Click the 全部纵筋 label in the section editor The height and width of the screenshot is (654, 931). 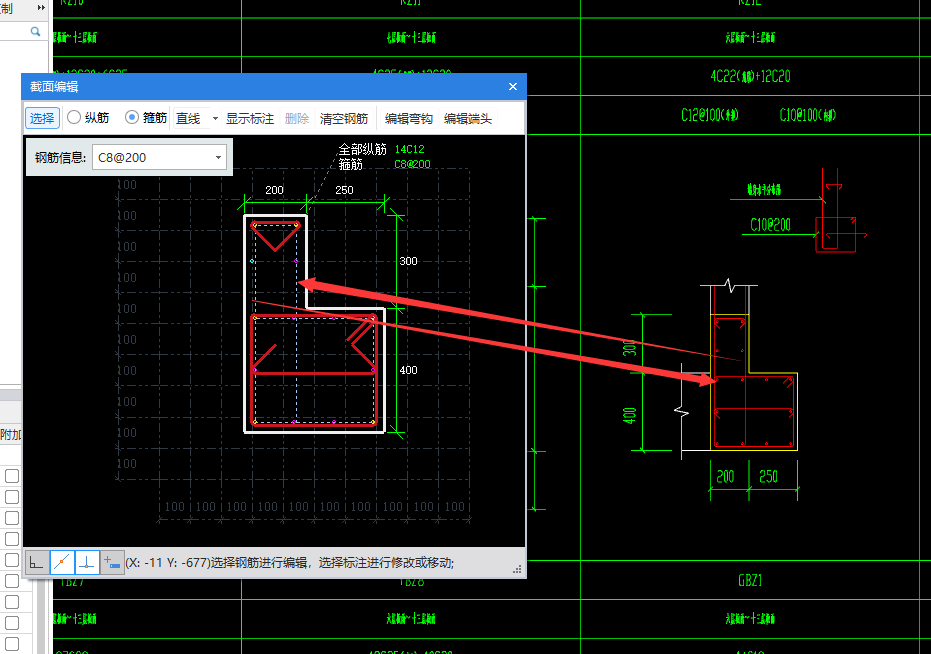coord(362,149)
